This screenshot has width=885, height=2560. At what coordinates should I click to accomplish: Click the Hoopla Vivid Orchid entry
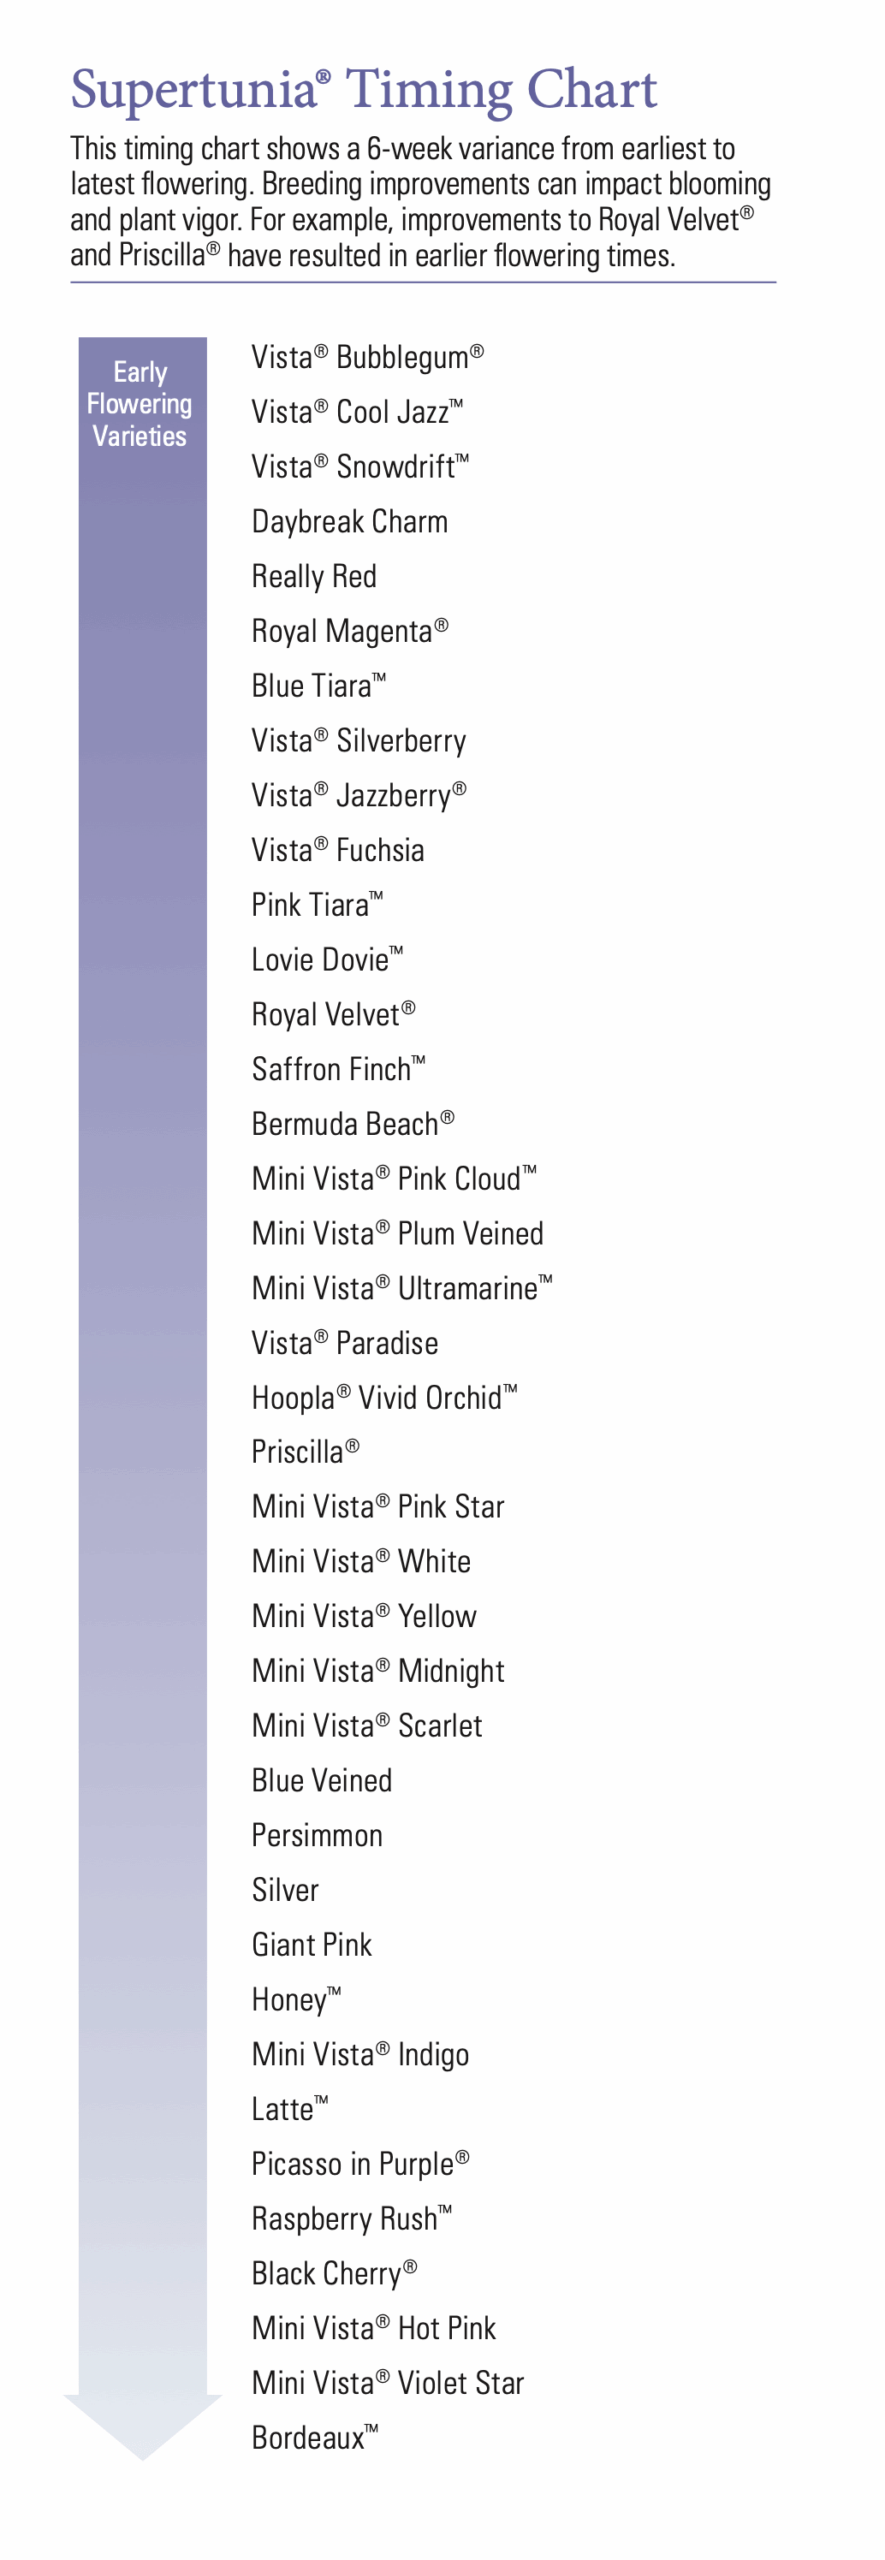coord(384,1397)
